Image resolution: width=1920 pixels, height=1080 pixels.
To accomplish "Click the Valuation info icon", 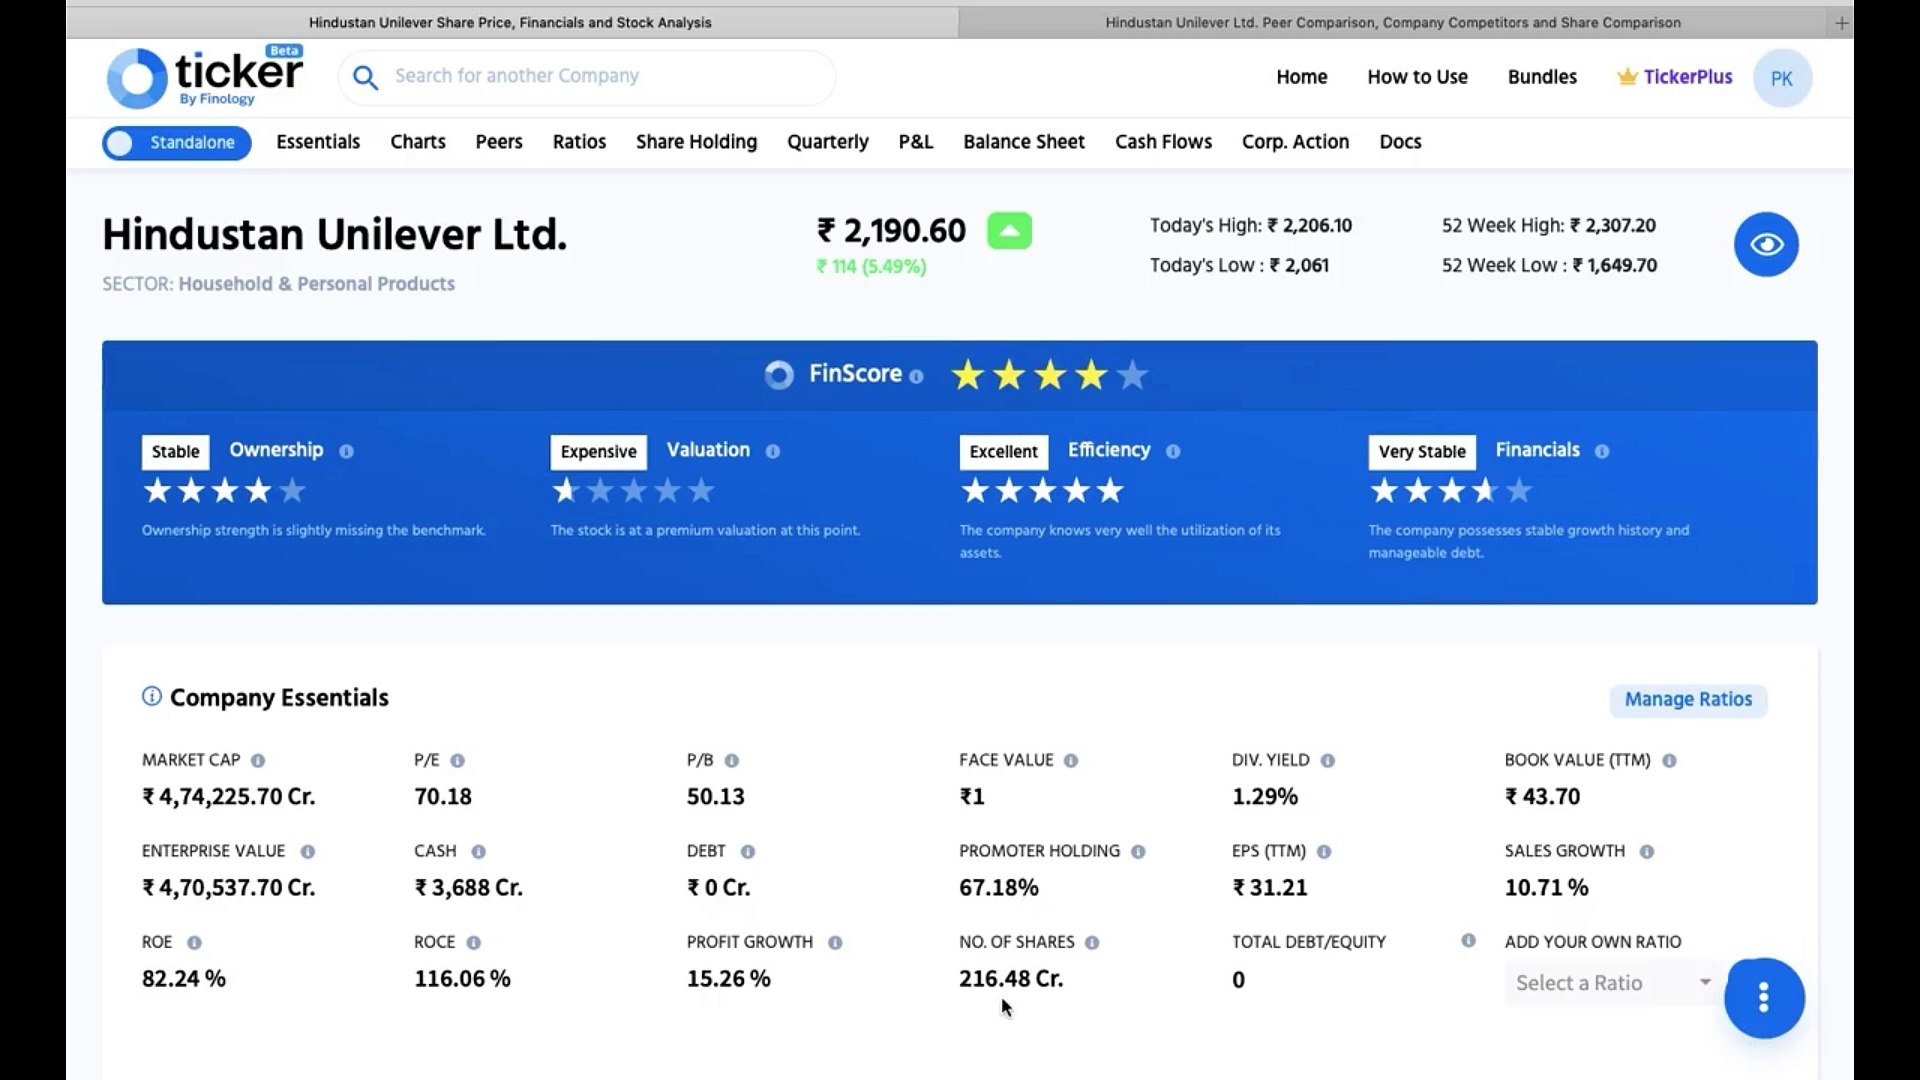I will 773,451.
